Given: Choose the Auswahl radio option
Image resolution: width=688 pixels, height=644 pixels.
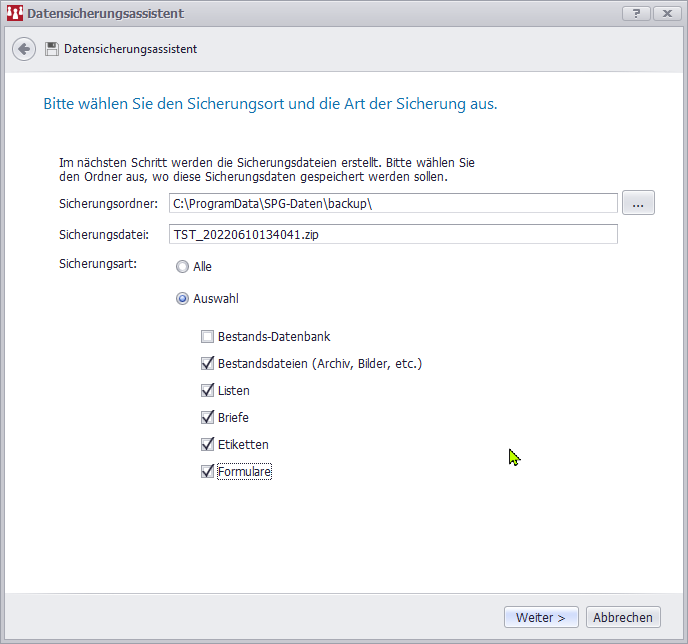Looking at the screenshot, I should click(x=182, y=298).
